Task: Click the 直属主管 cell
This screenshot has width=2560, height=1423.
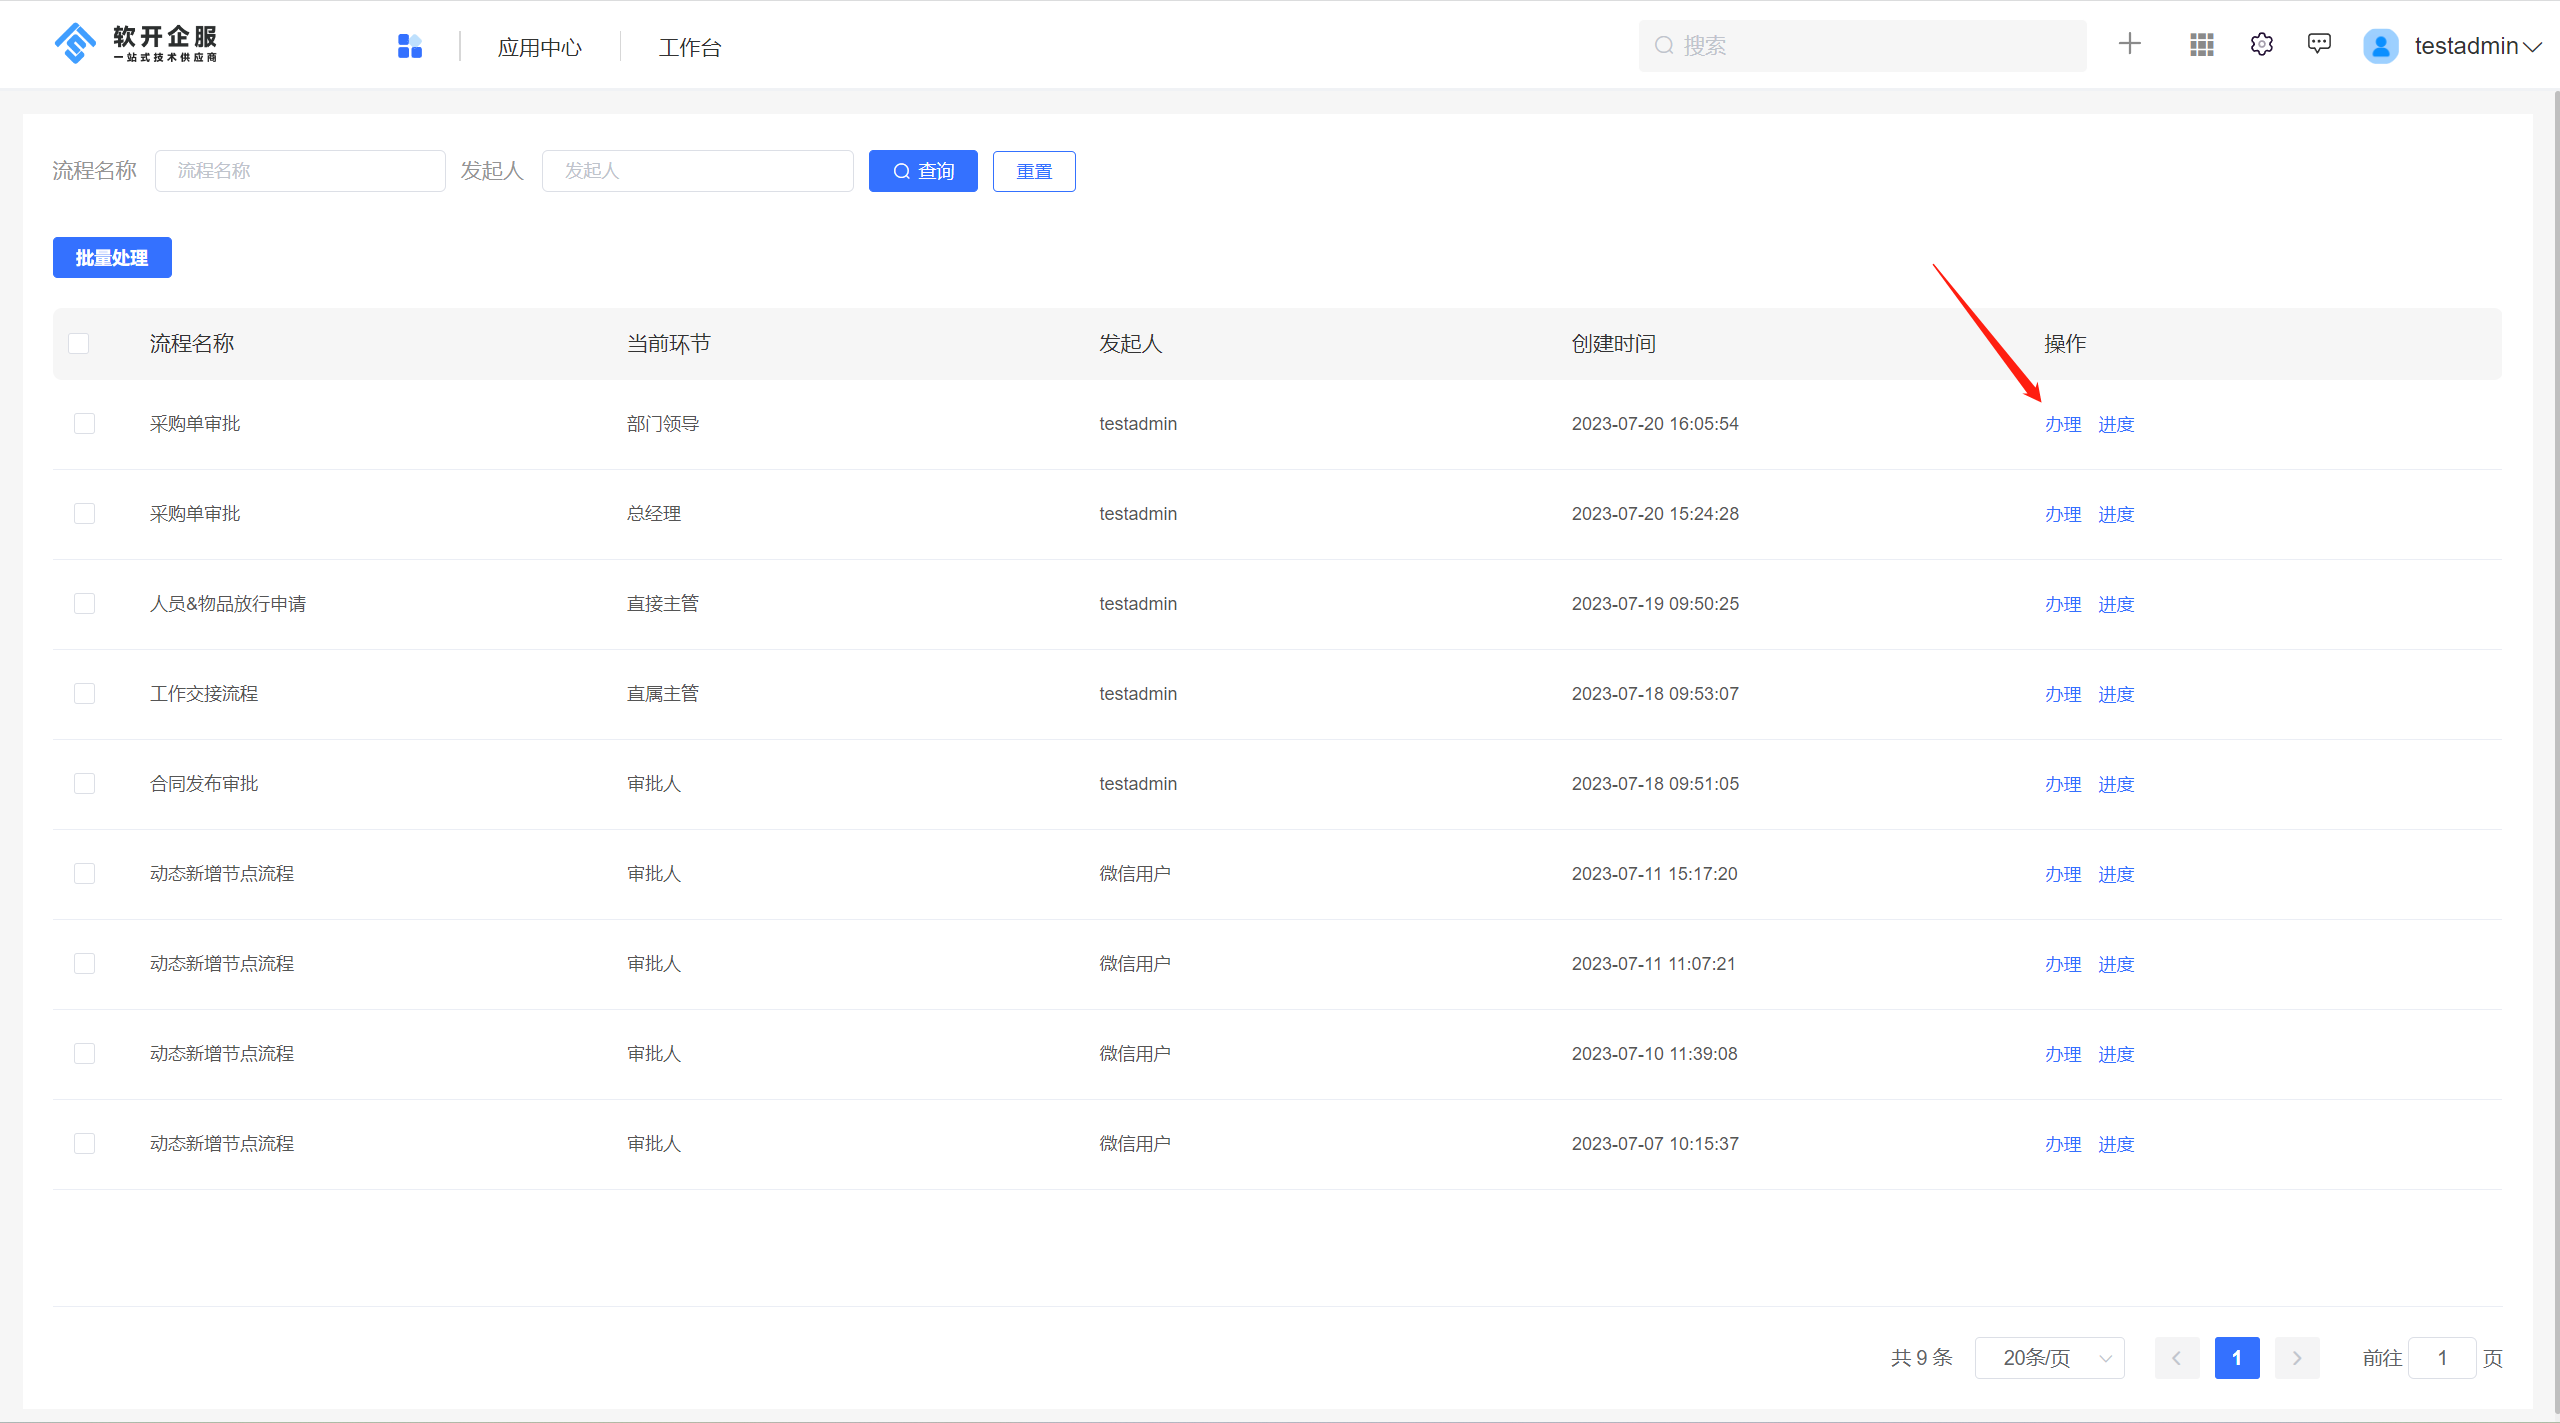Action: click(x=662, y=693)
